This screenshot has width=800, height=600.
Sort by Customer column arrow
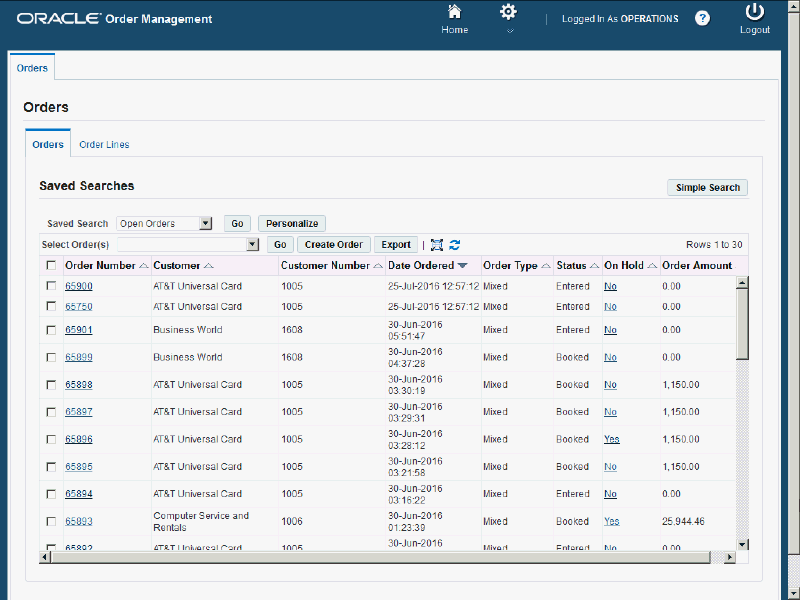pos(209,266)
